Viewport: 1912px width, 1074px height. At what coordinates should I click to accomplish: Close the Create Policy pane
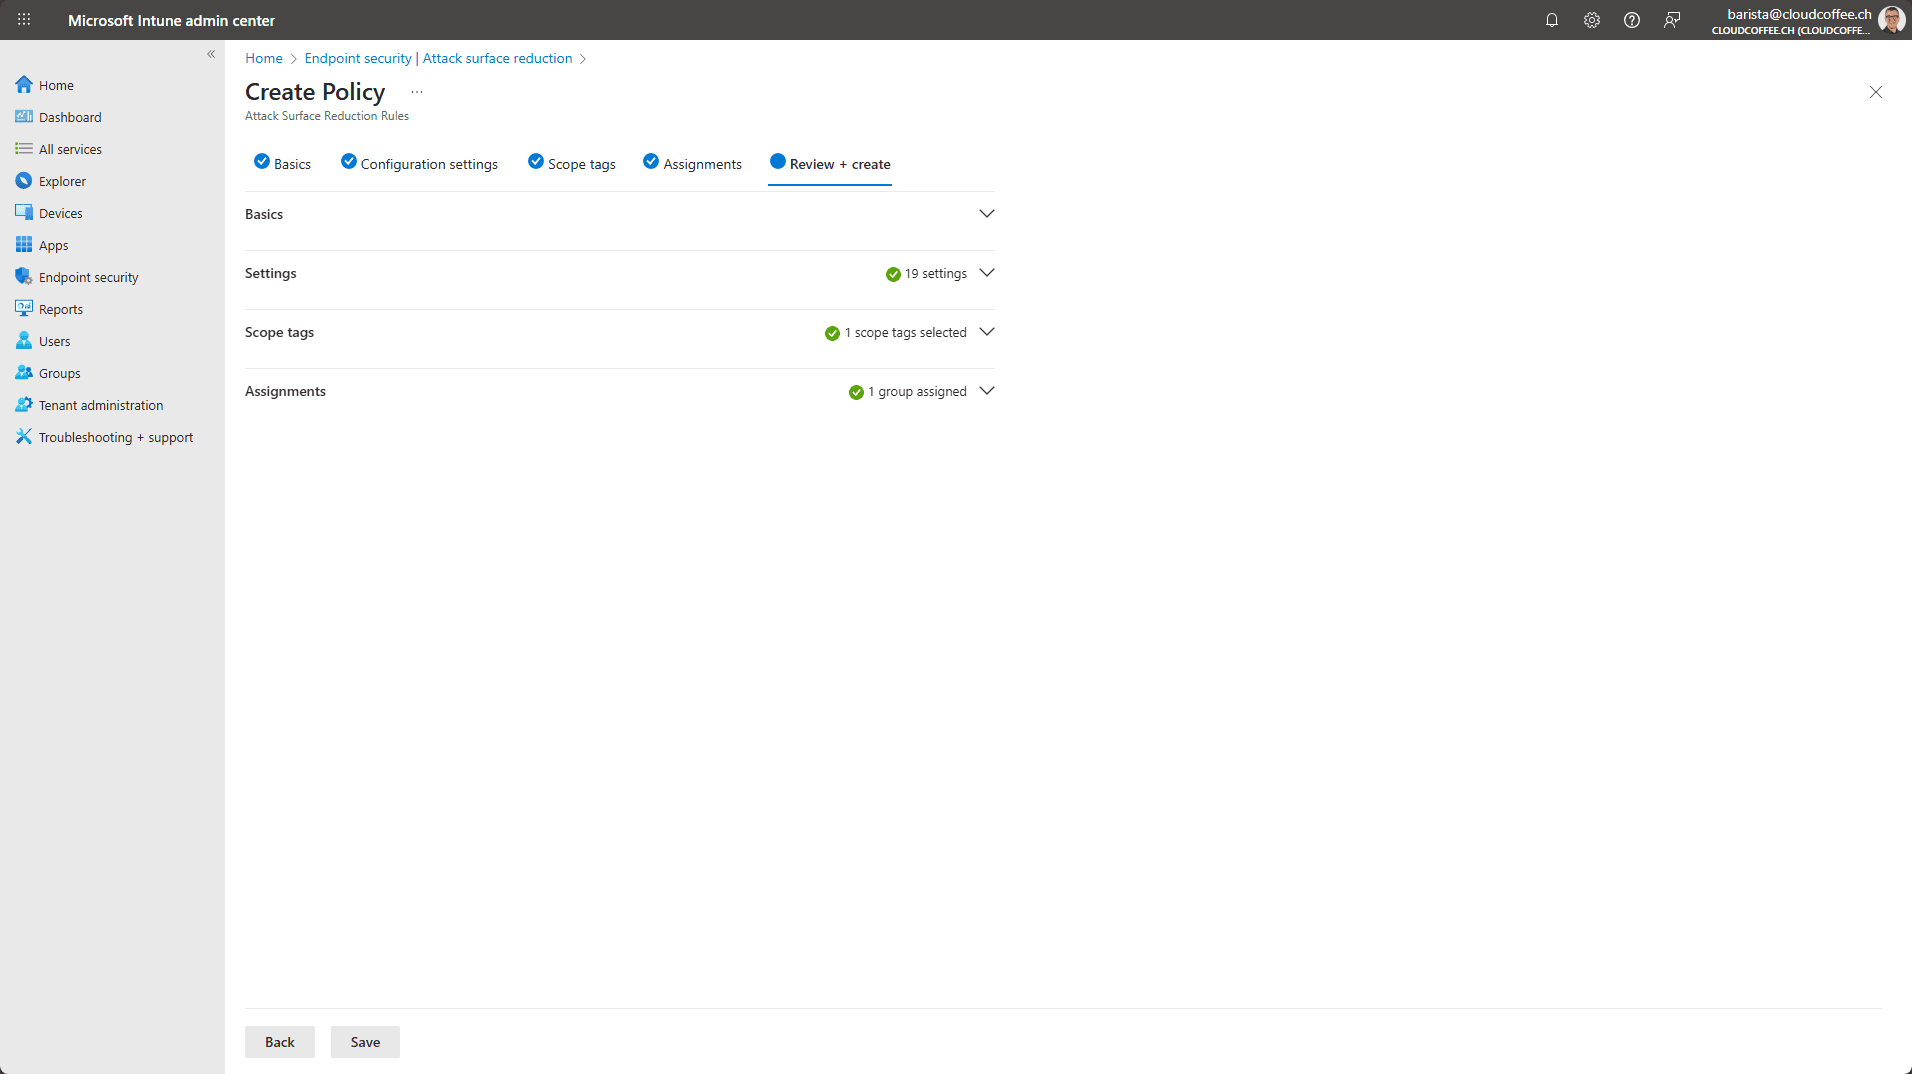coord(1875,92)
